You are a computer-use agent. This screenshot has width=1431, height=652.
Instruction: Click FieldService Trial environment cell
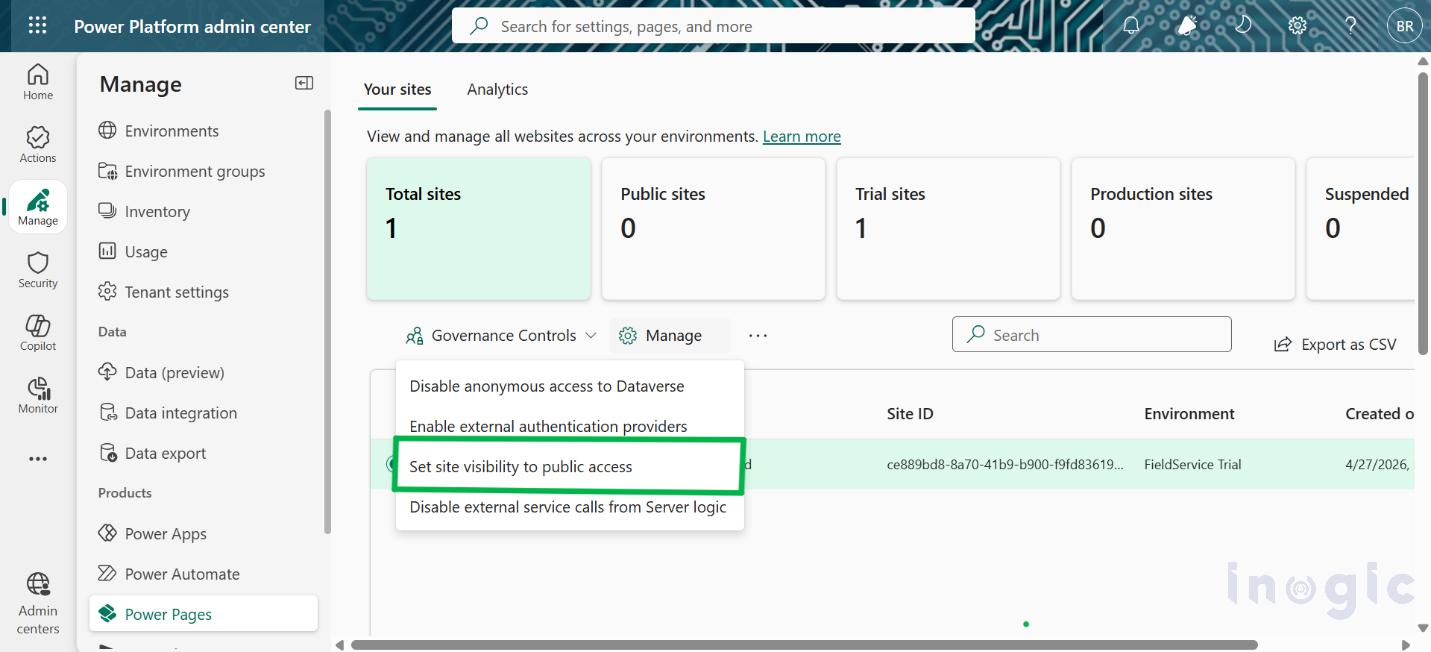click(1192, 464)
